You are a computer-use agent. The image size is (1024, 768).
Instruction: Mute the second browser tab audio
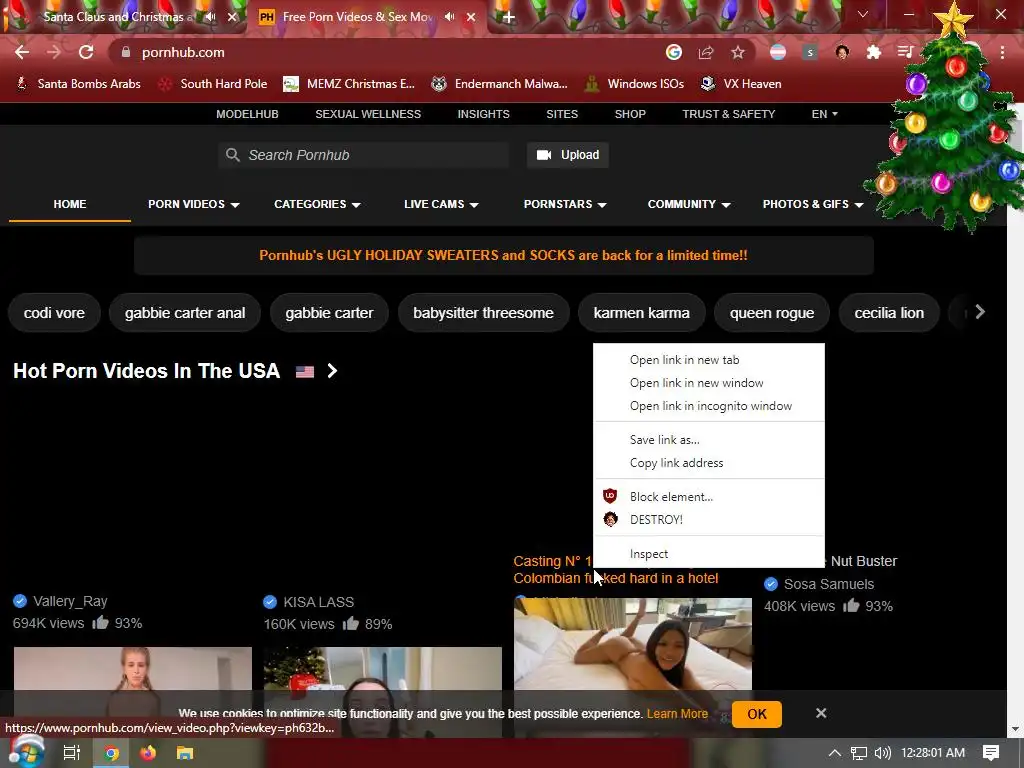point(449,17)
